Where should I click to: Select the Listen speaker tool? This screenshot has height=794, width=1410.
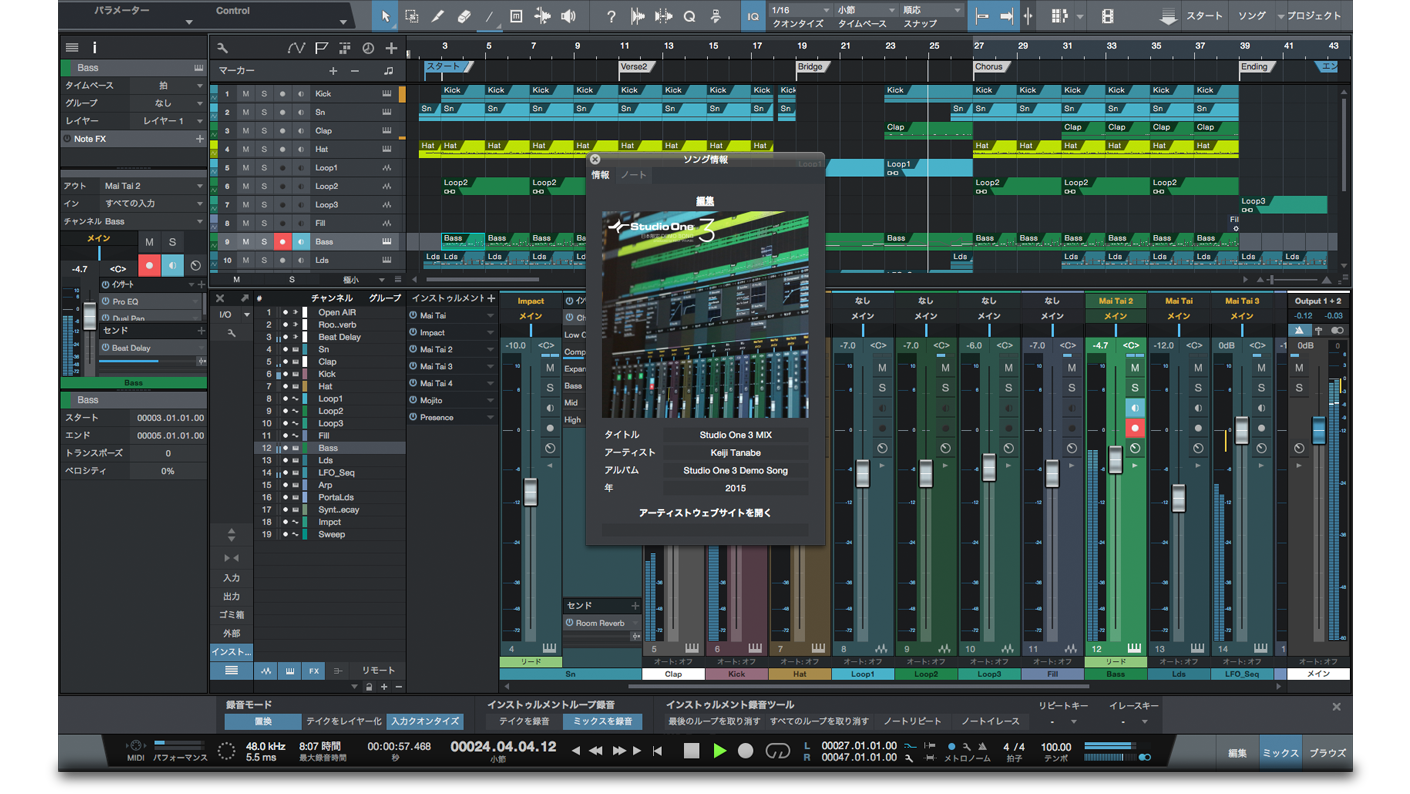pos(568,17)
